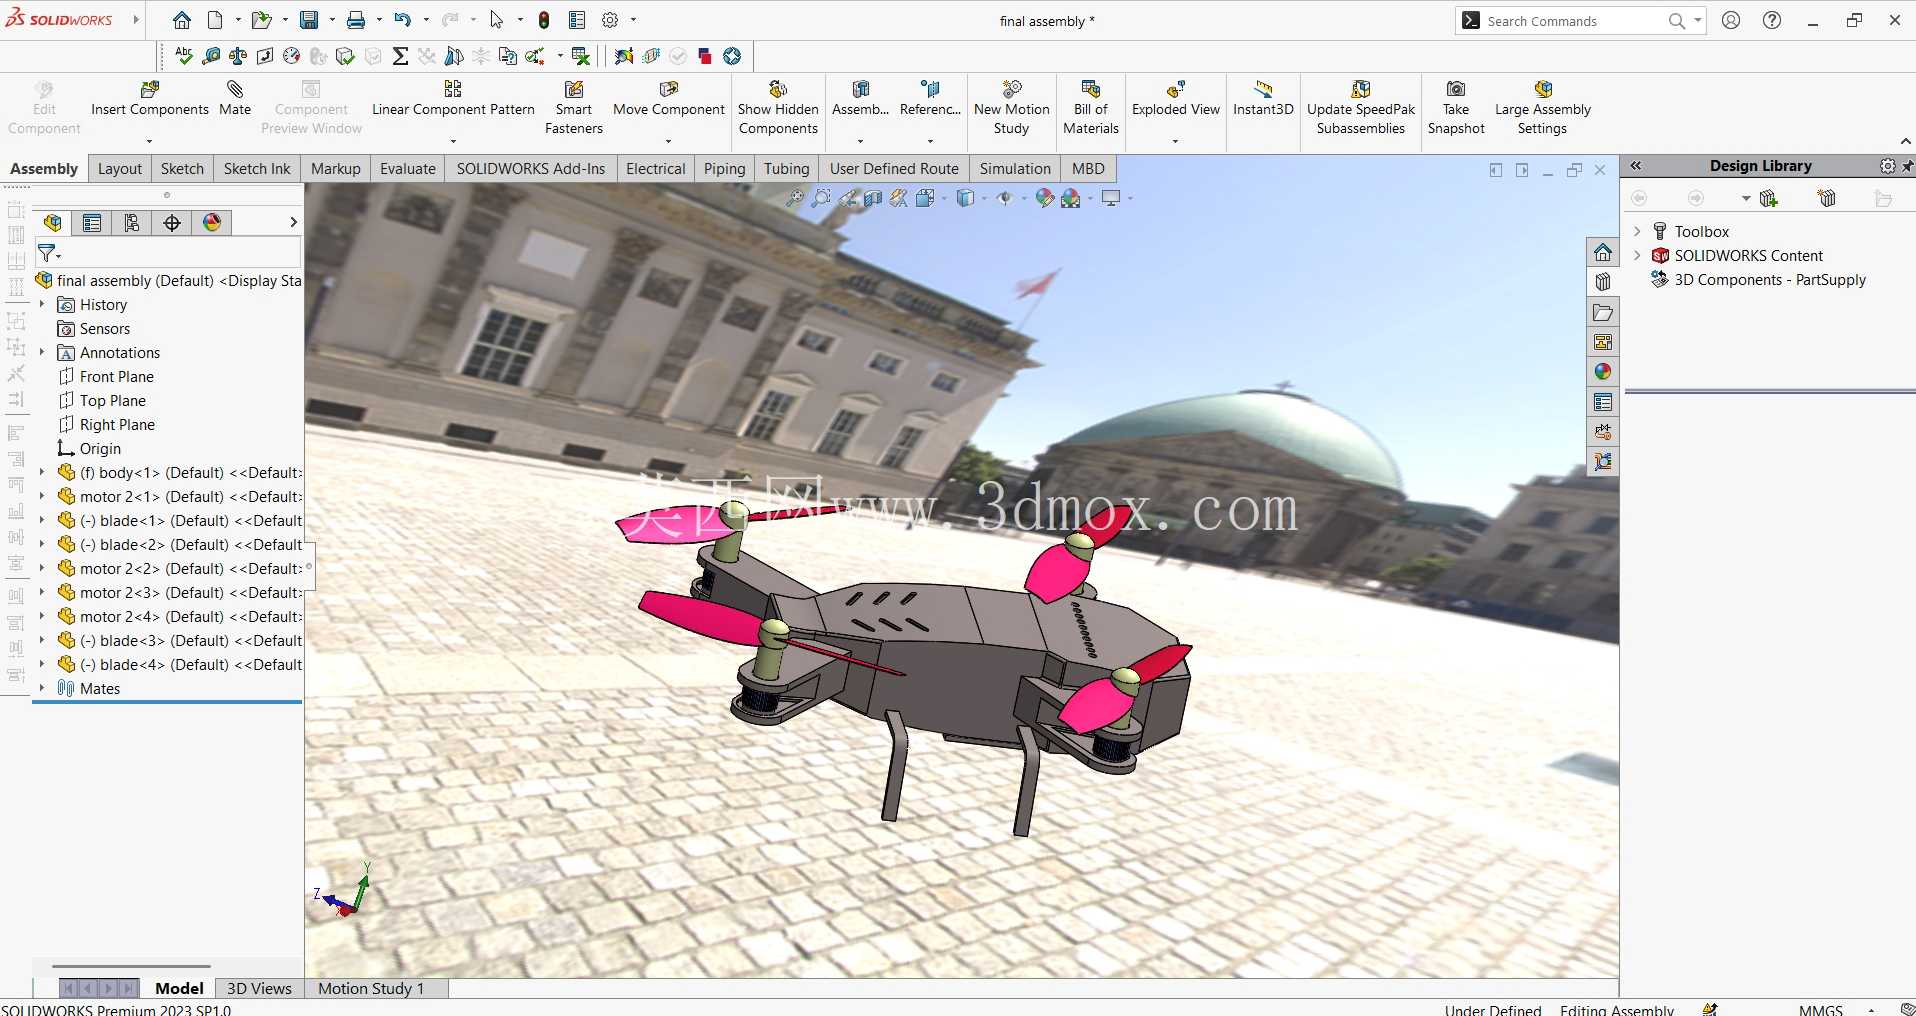Image resolution: width=1916 pixels, height=1016 pixels.
Task: Expand SOLIDWORKS Content in Design Library
Action: pos(1637,255)
